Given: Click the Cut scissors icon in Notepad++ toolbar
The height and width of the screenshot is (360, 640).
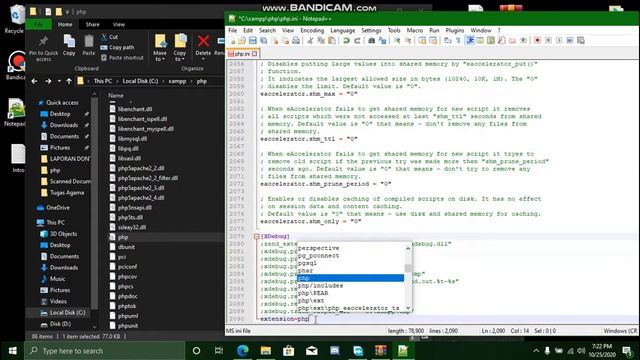Looking at the screenshot, I should tap(310, 40).
